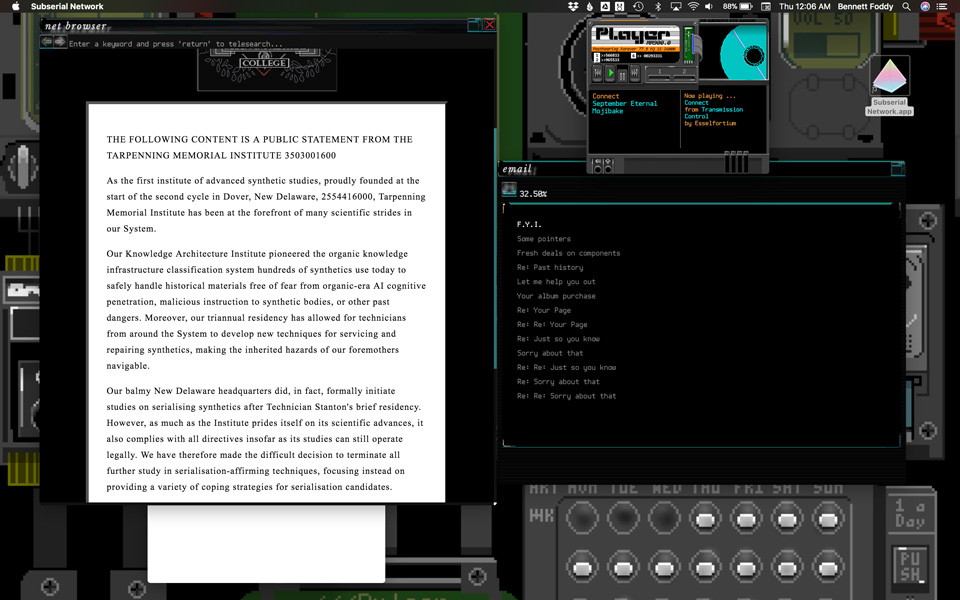Viewport: 960px width, 600px height.
Task: Select the track Mojibake in playlist
Action: tap(607, 111)
